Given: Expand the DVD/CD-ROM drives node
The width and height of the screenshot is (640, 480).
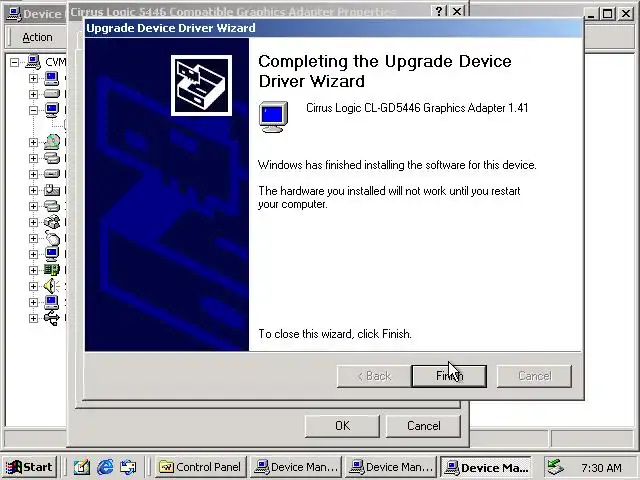Looking at the screenshot, I should pyautogui.click(x=33, y=142).
